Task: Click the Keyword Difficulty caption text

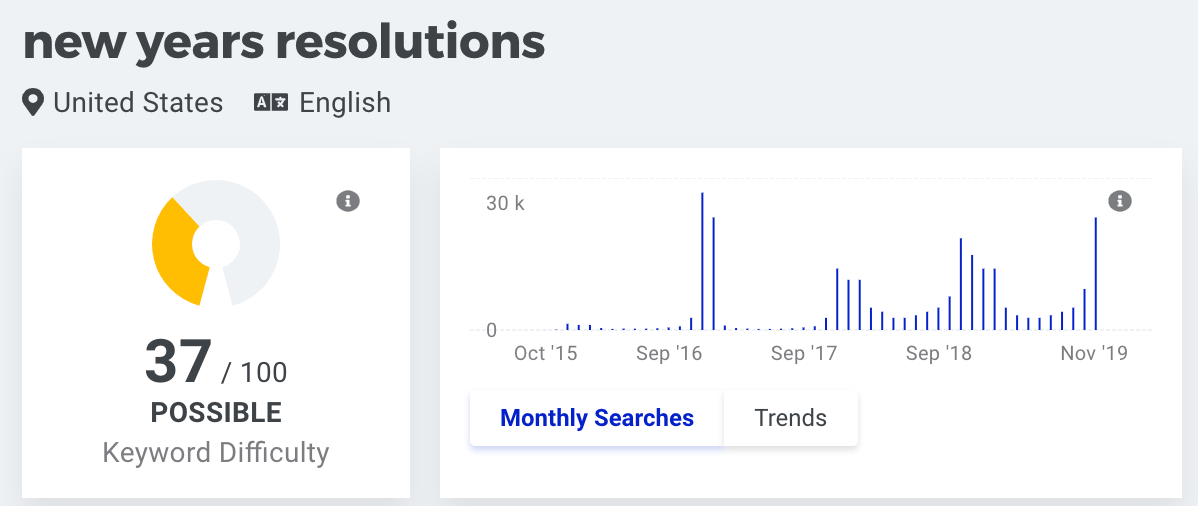Action: [x=216, y=452]
